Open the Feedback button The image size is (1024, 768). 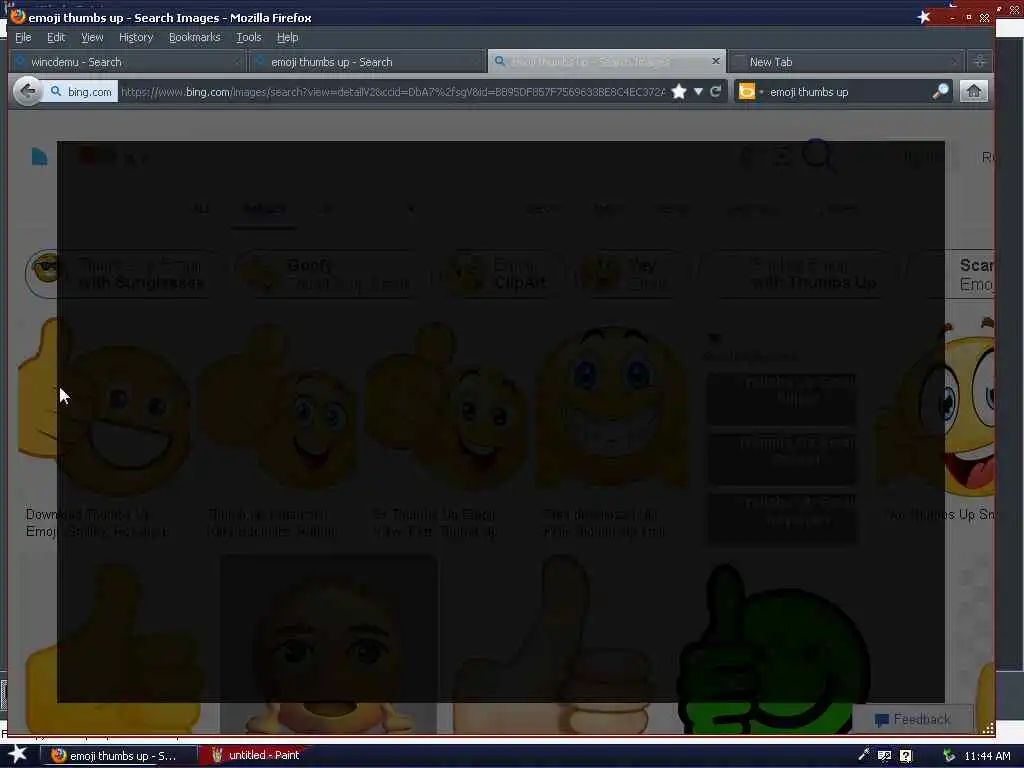click(x=913, y=720)
